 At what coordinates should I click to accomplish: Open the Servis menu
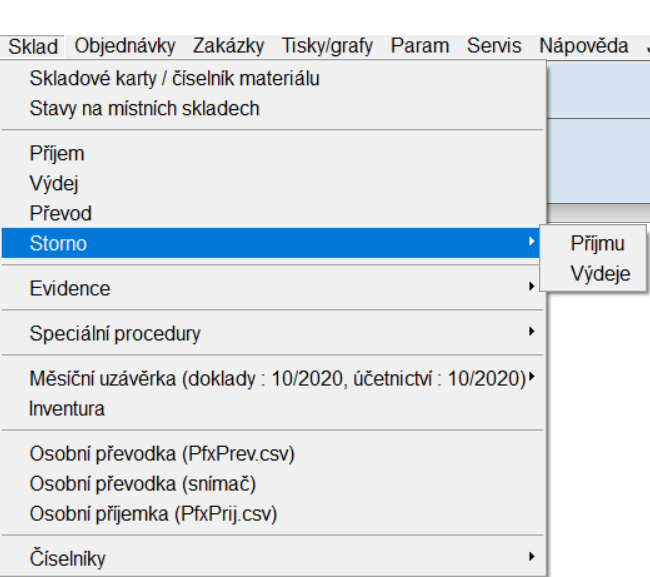coord(494,46)
